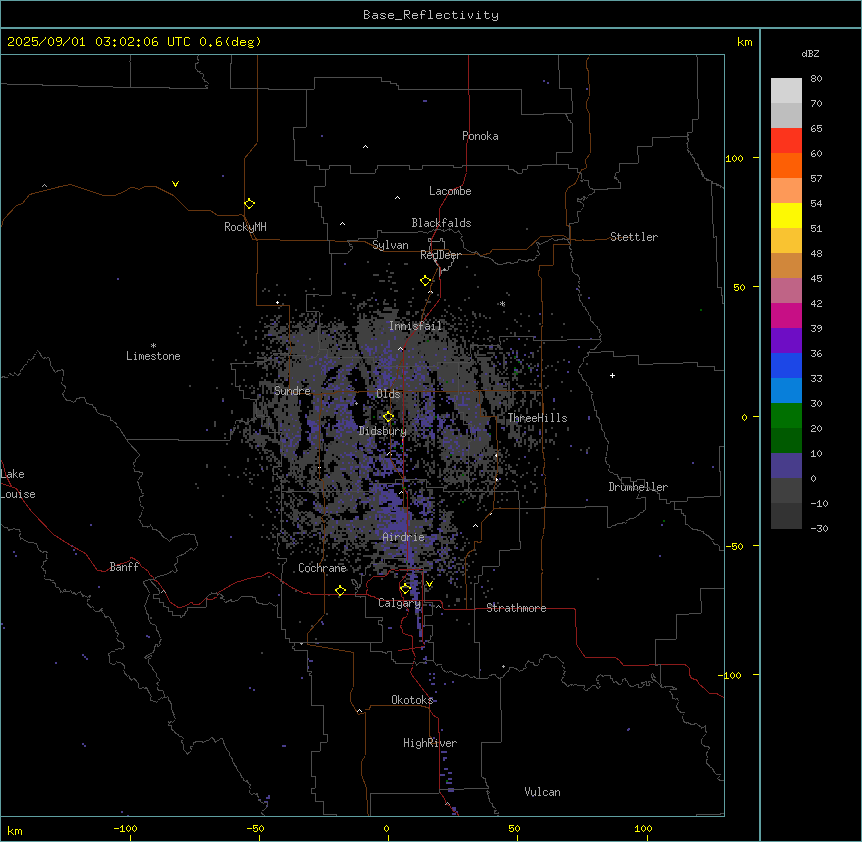The width and height of the screenshot is (862, 842).
Task: Pick the green swatch between 30 and 20 dBZ
Action: tap(786, 416)
